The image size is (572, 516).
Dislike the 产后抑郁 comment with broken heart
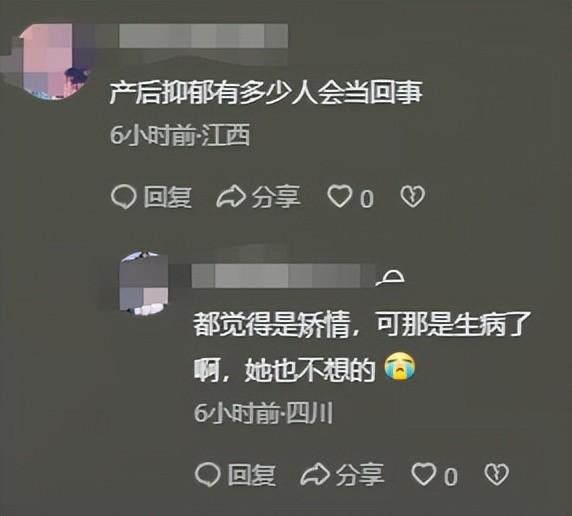(x=413, y=197)
